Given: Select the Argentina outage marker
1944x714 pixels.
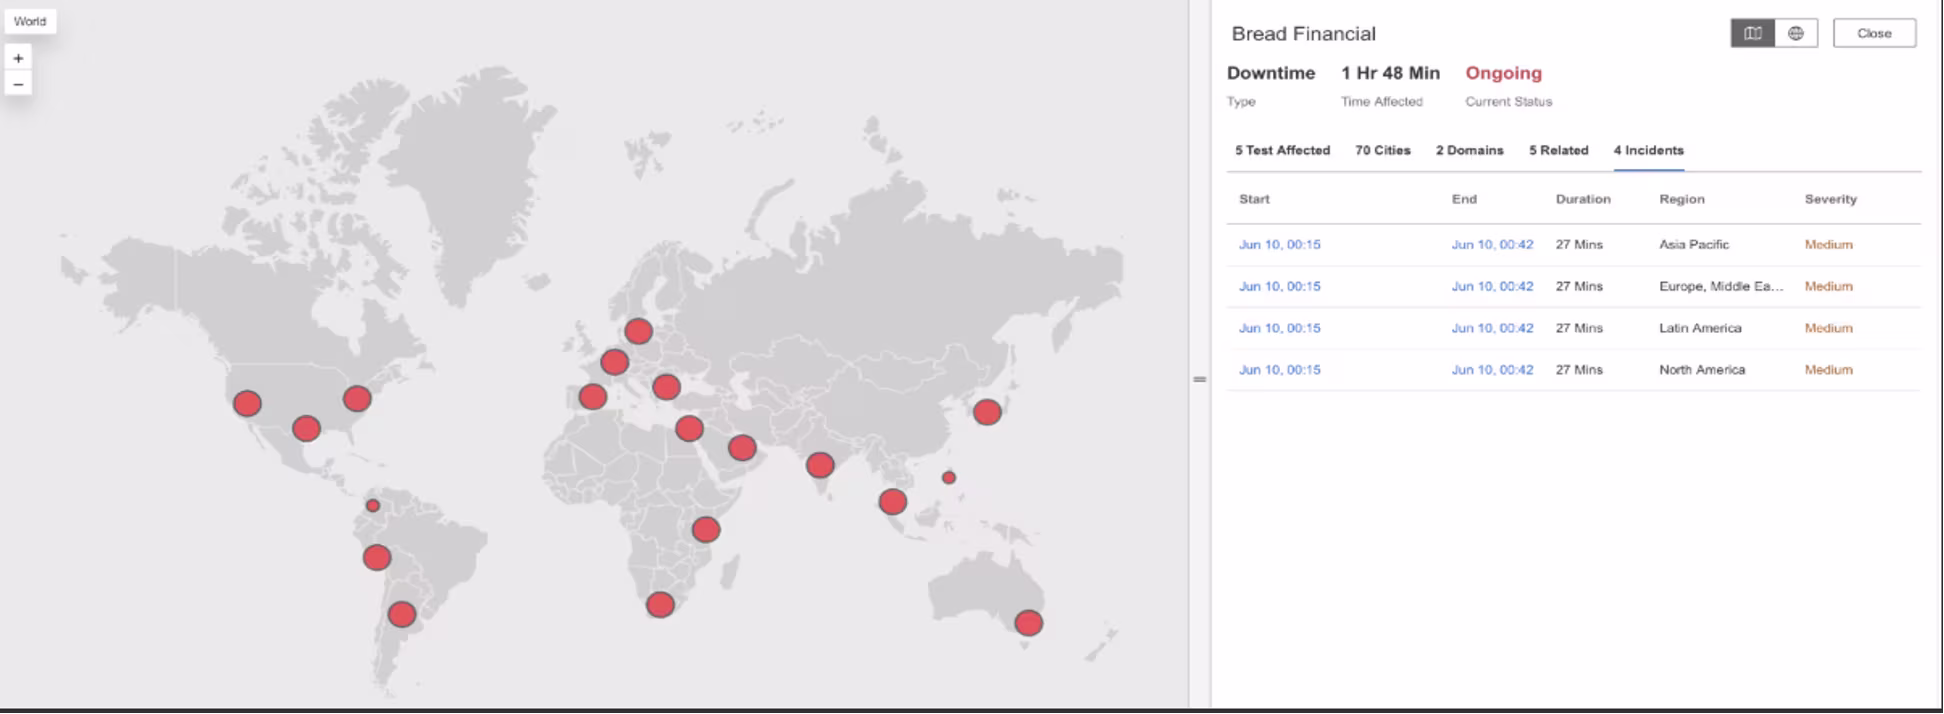Looking at the screenshot, I should (x=401, y=614).
